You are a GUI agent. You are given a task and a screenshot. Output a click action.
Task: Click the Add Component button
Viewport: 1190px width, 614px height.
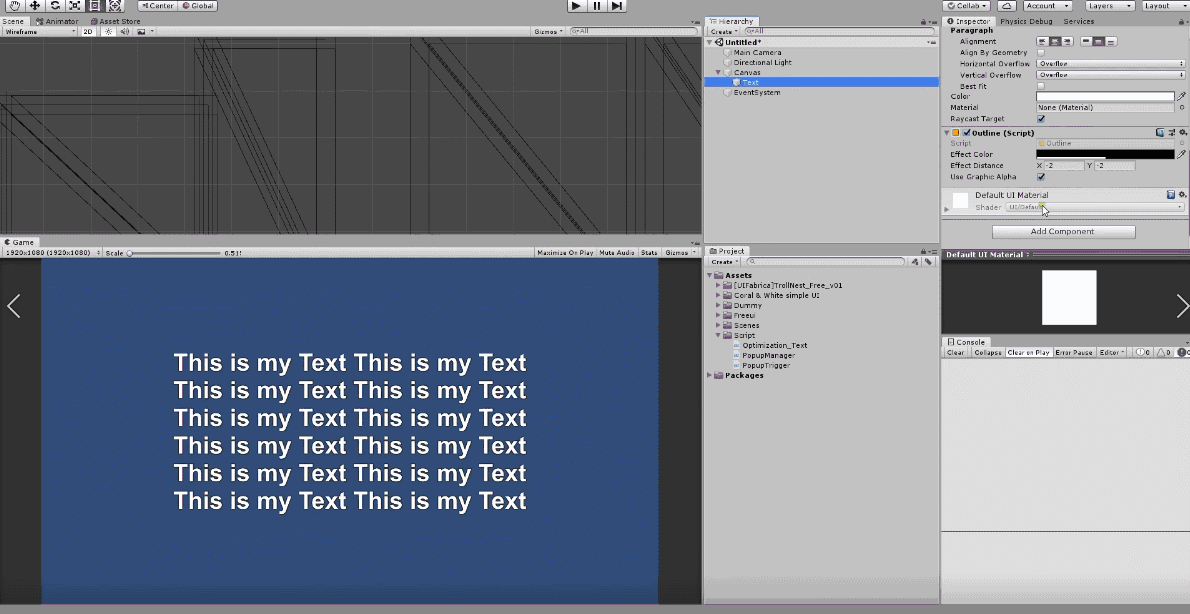[1063, 231]
